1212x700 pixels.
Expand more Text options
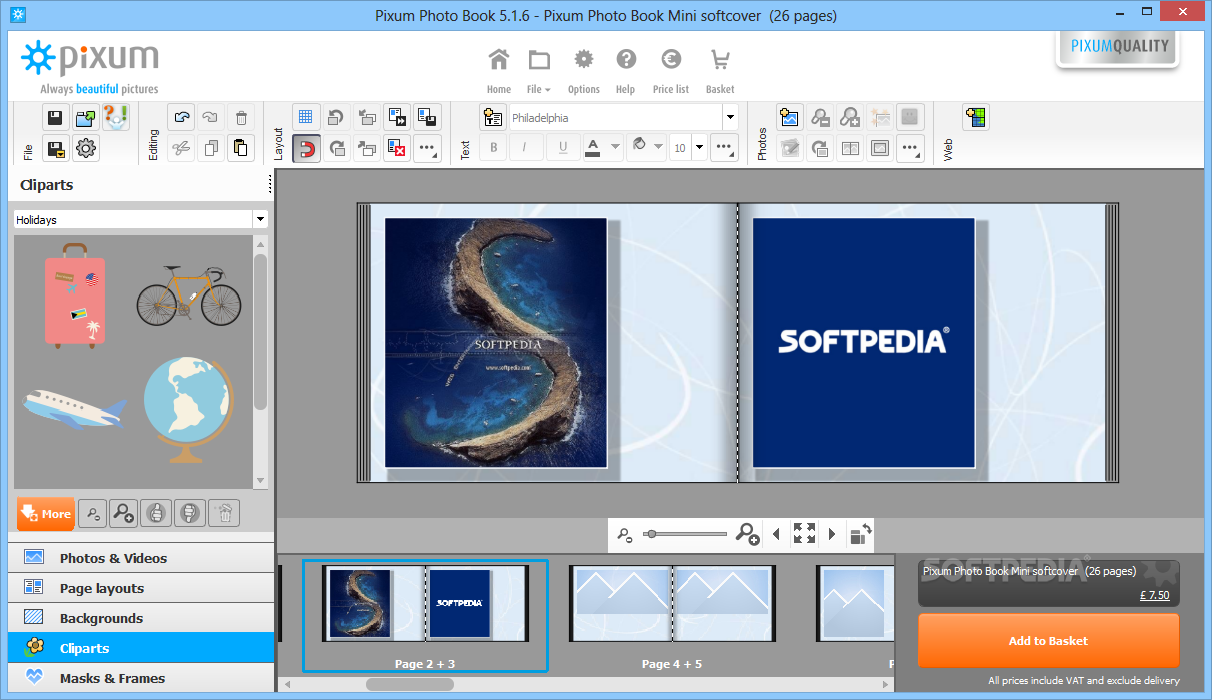724,148
